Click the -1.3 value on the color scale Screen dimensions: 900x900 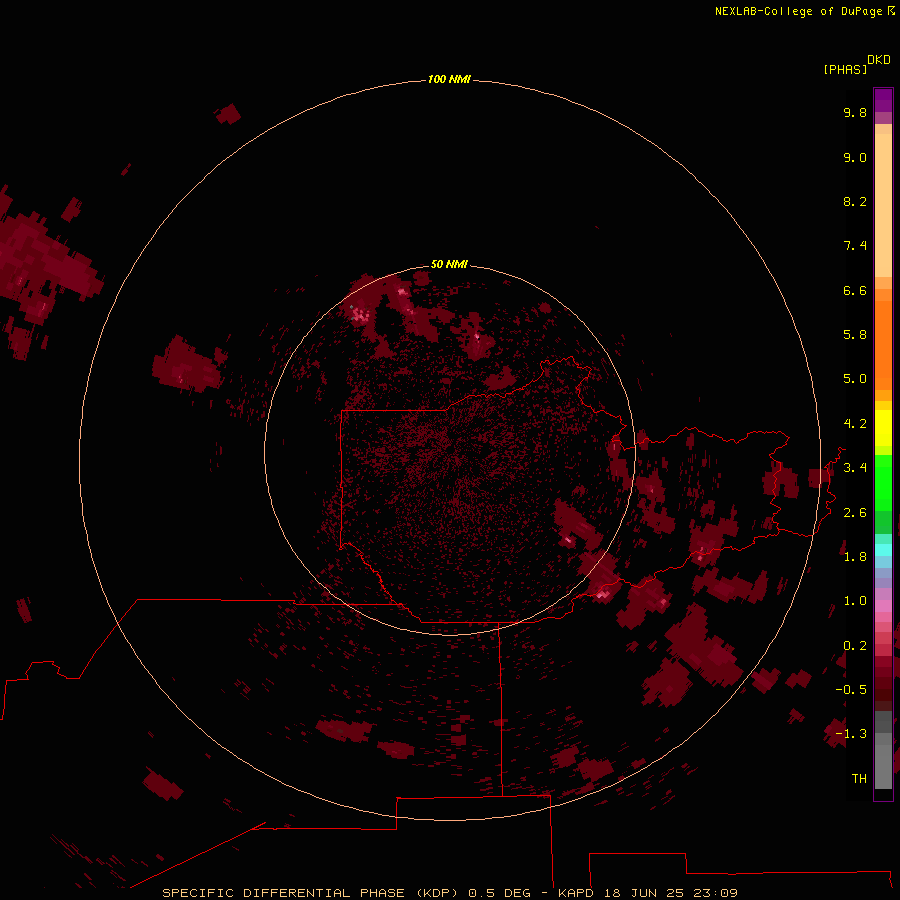pos(851,734)
